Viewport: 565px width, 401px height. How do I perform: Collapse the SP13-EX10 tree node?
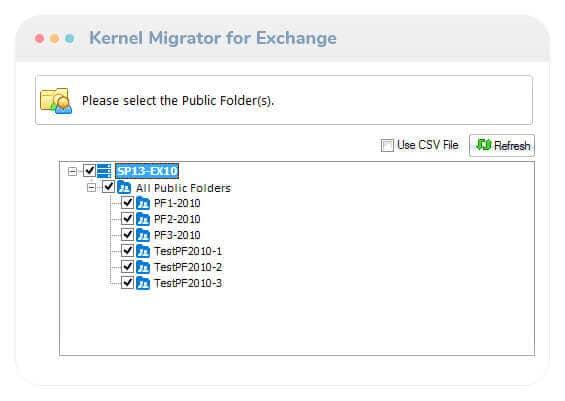(72, 171)
